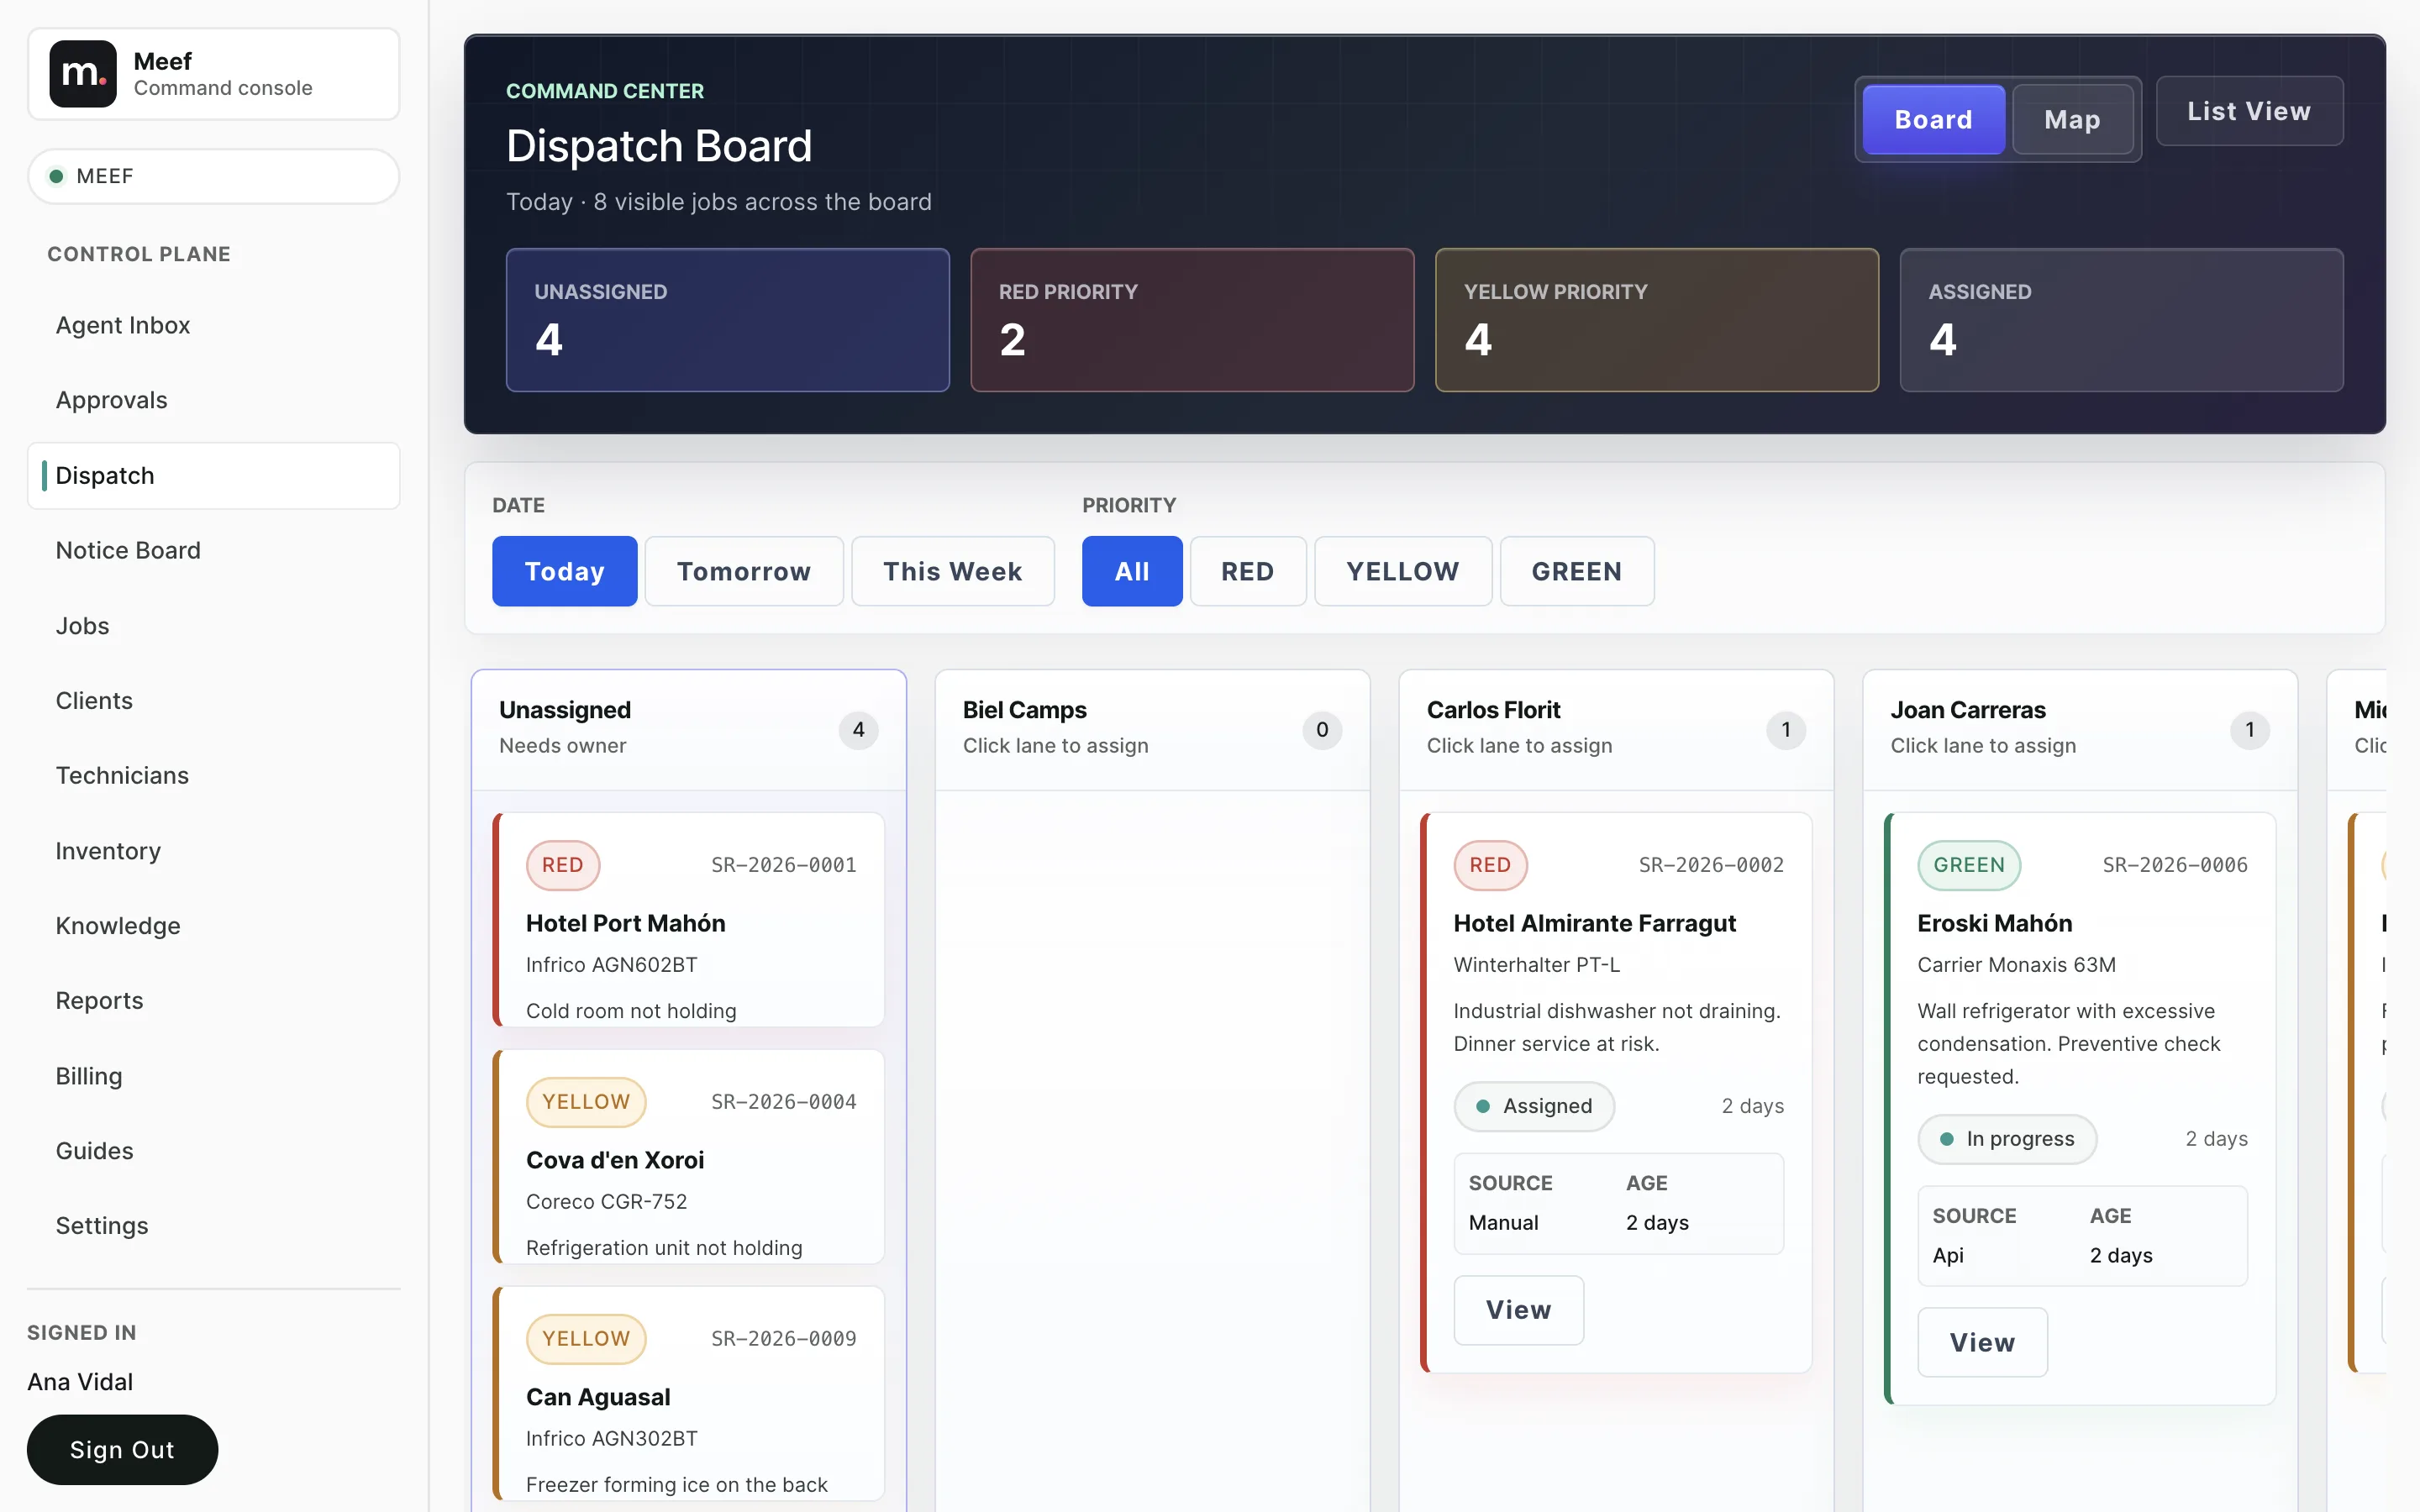2420x1512 pixels.
Task: Click the Sign Out button
Action: 122,1449
